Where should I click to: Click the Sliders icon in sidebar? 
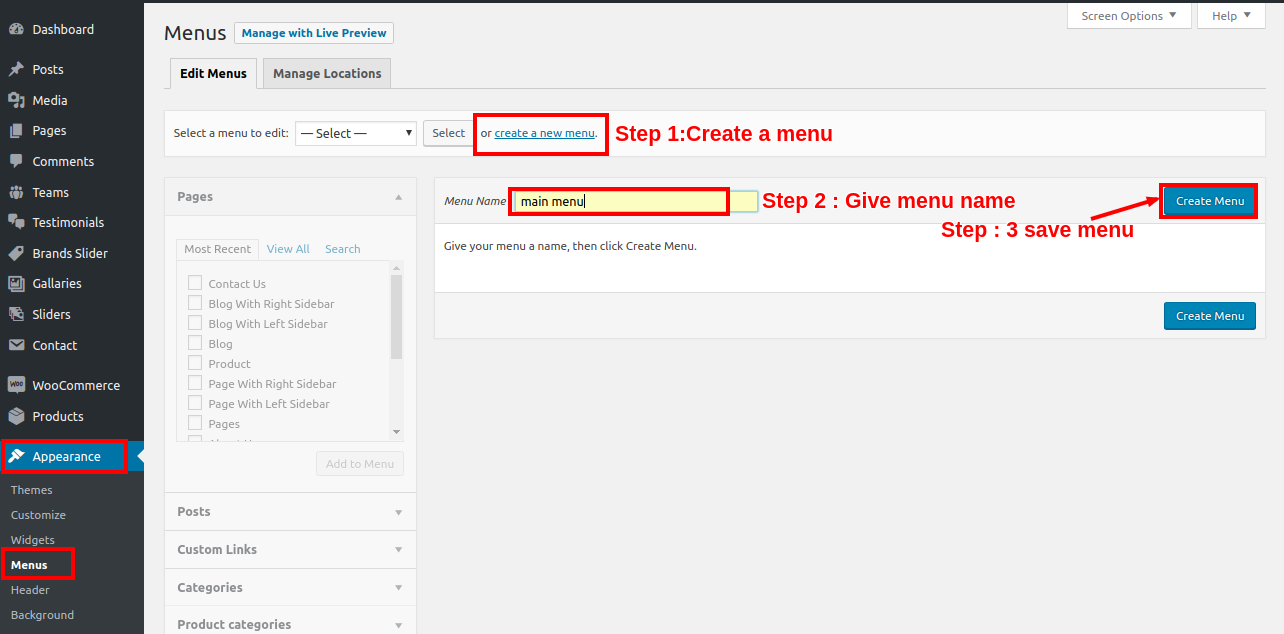[16, 314]
